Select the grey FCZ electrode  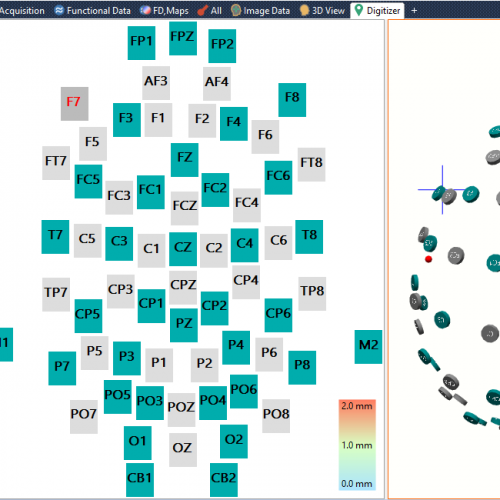[x=185, y=208]
